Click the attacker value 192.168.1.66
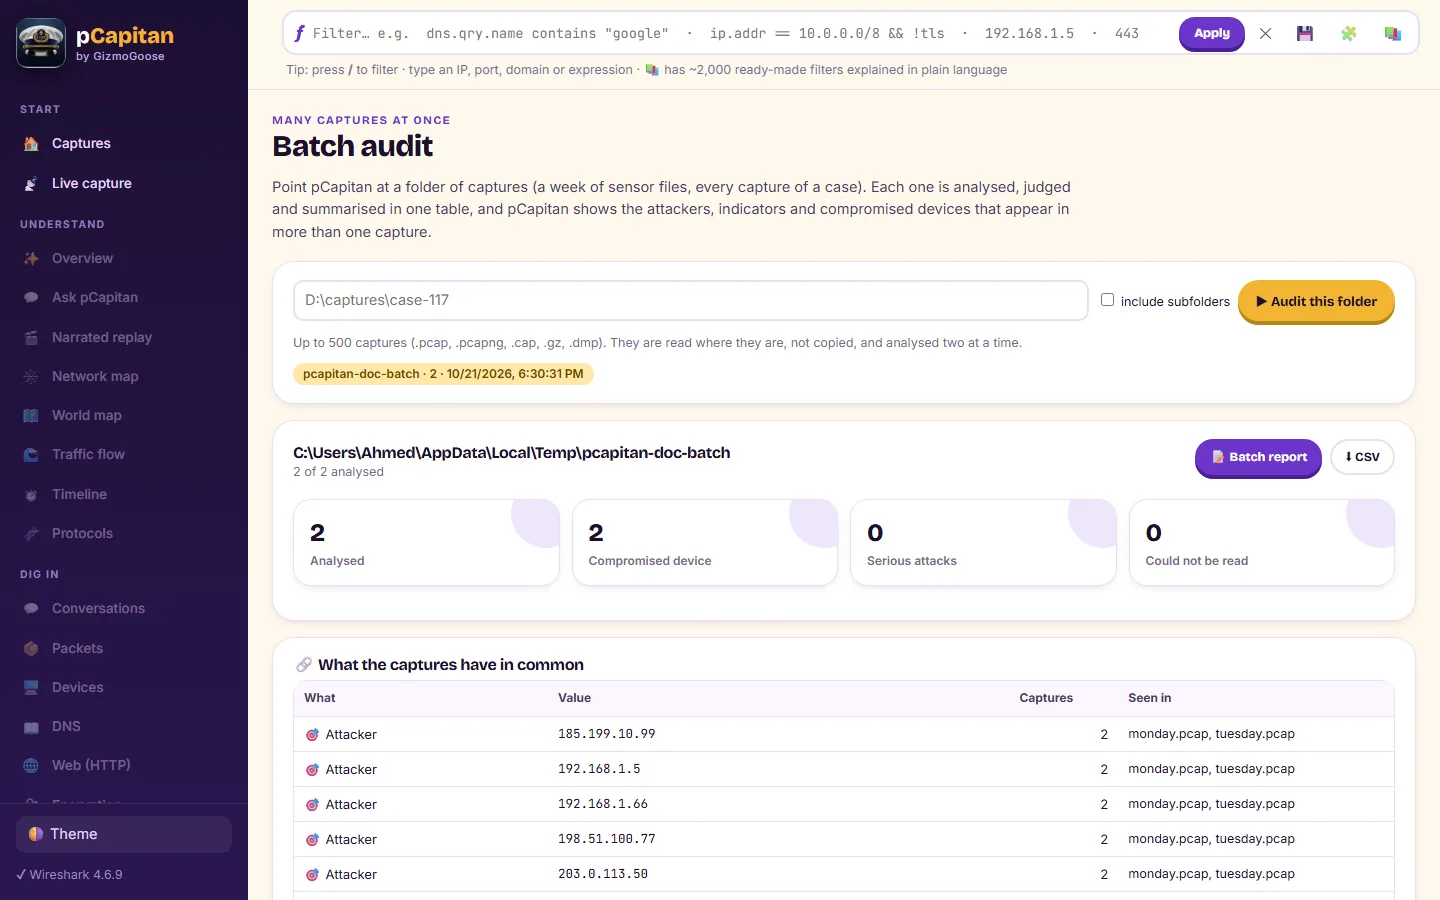 pos(603,804)
